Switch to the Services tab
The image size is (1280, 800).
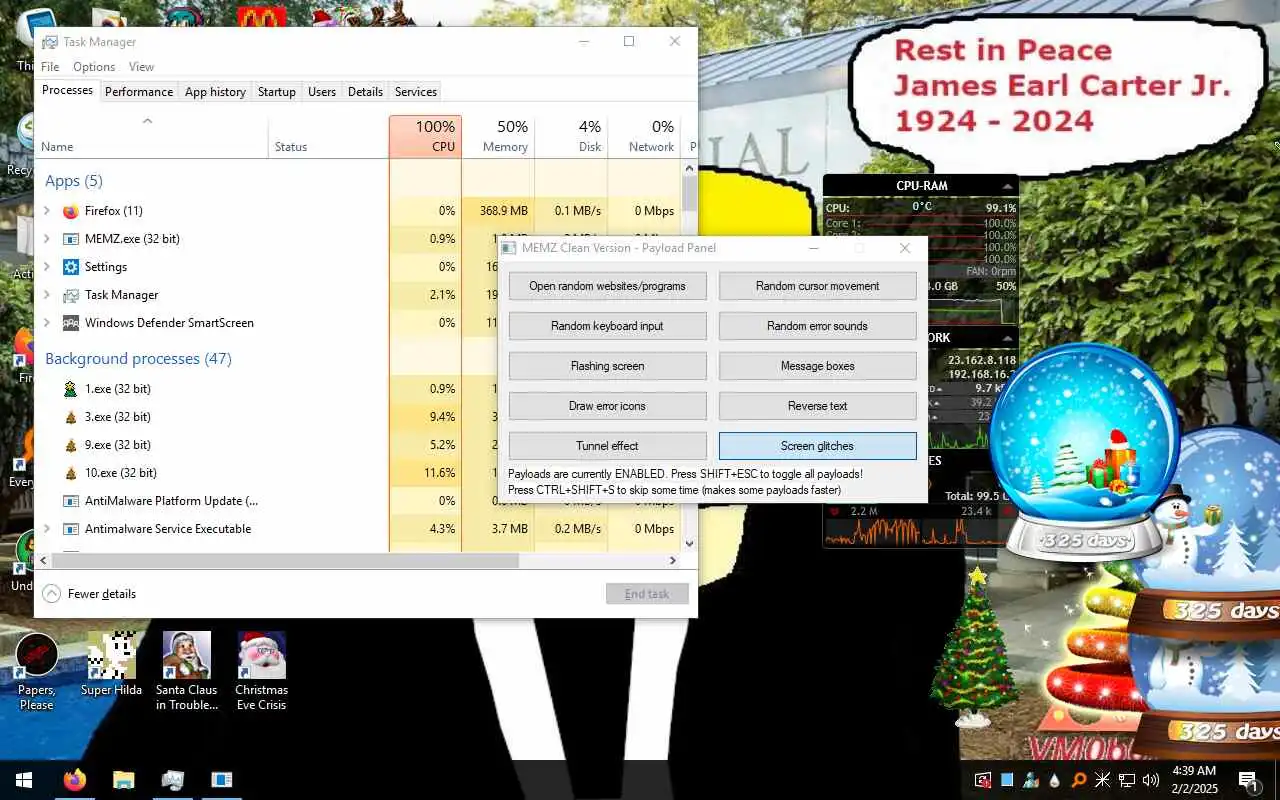tap(416, 91)
